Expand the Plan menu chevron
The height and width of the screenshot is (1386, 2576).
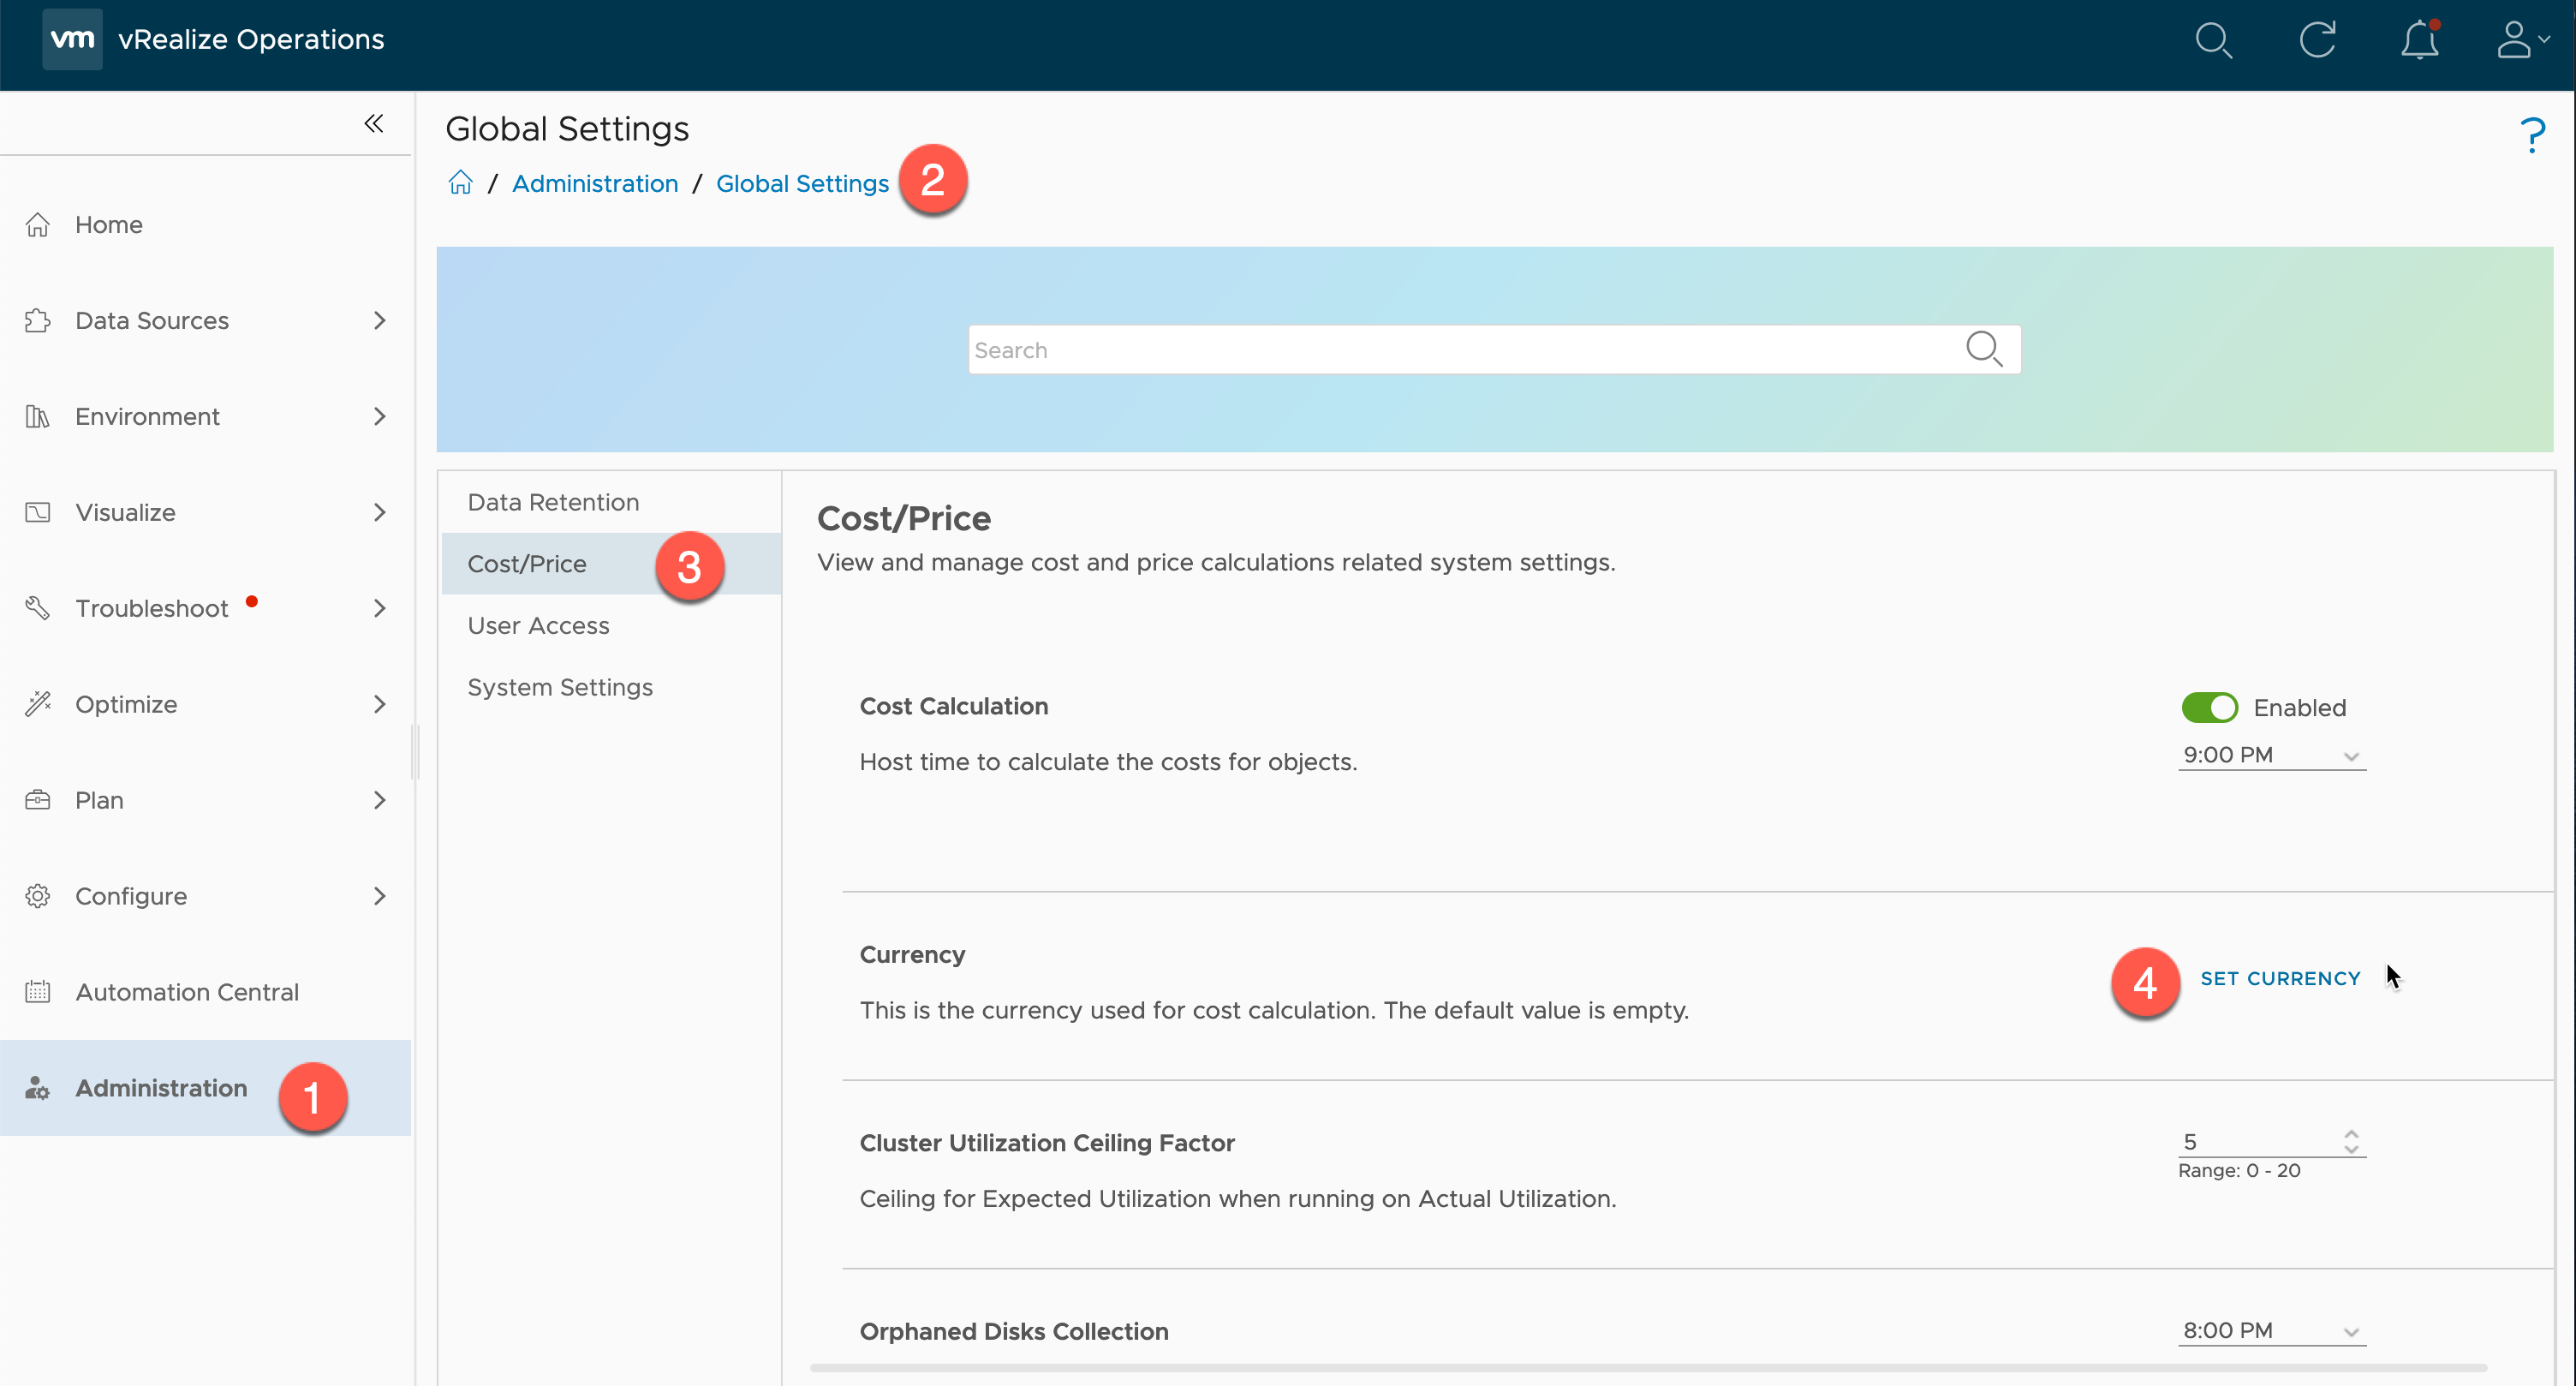click(379, 801)
